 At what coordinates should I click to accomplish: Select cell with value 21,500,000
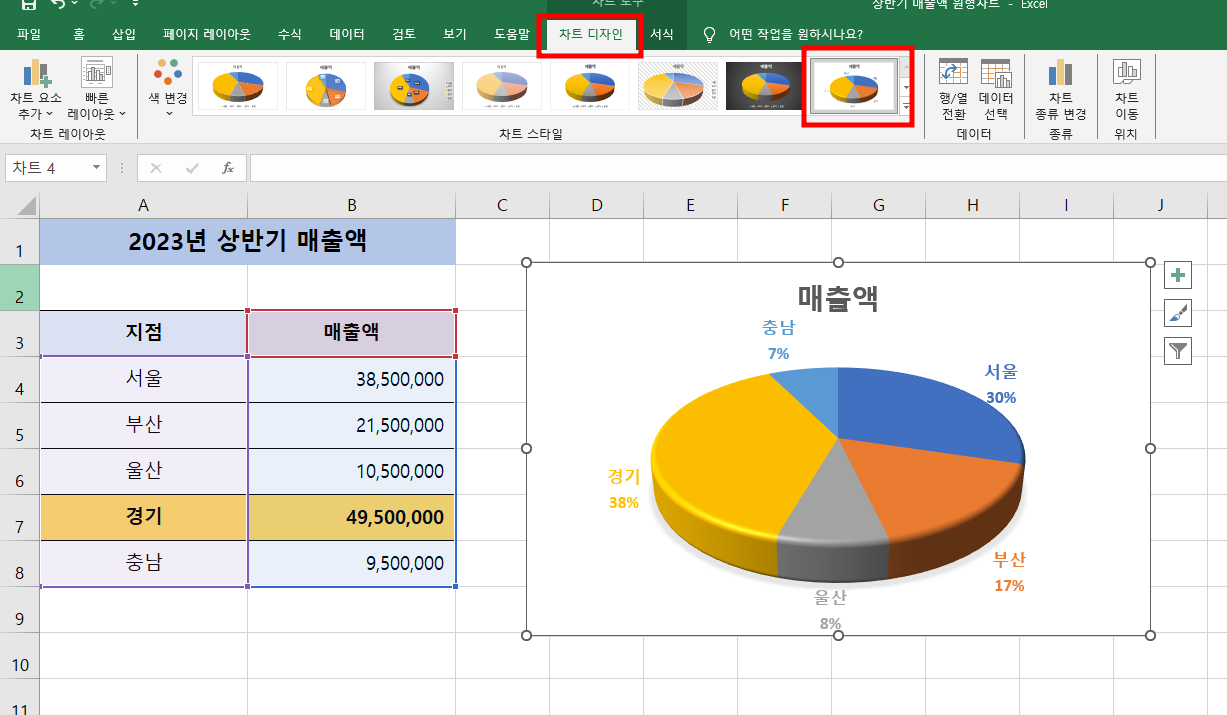point(351,425)
